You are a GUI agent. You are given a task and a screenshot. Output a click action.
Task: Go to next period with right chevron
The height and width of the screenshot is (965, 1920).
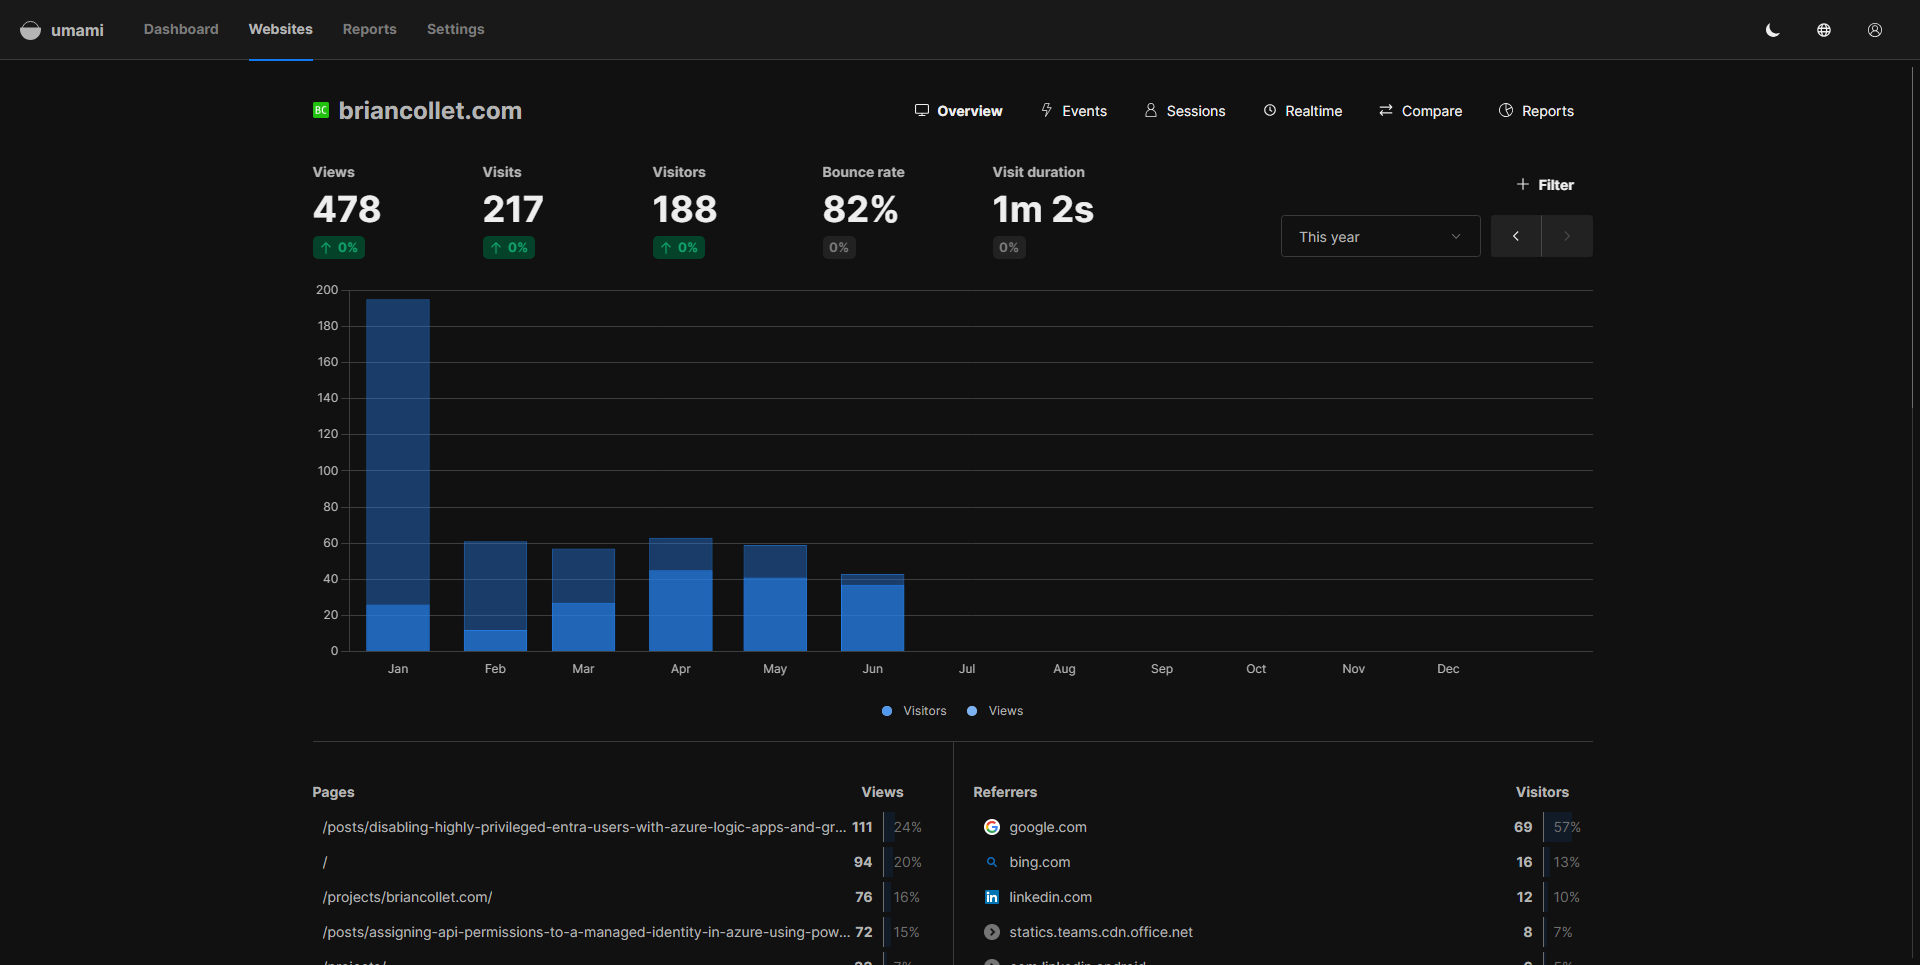[x=1567, y=236]
